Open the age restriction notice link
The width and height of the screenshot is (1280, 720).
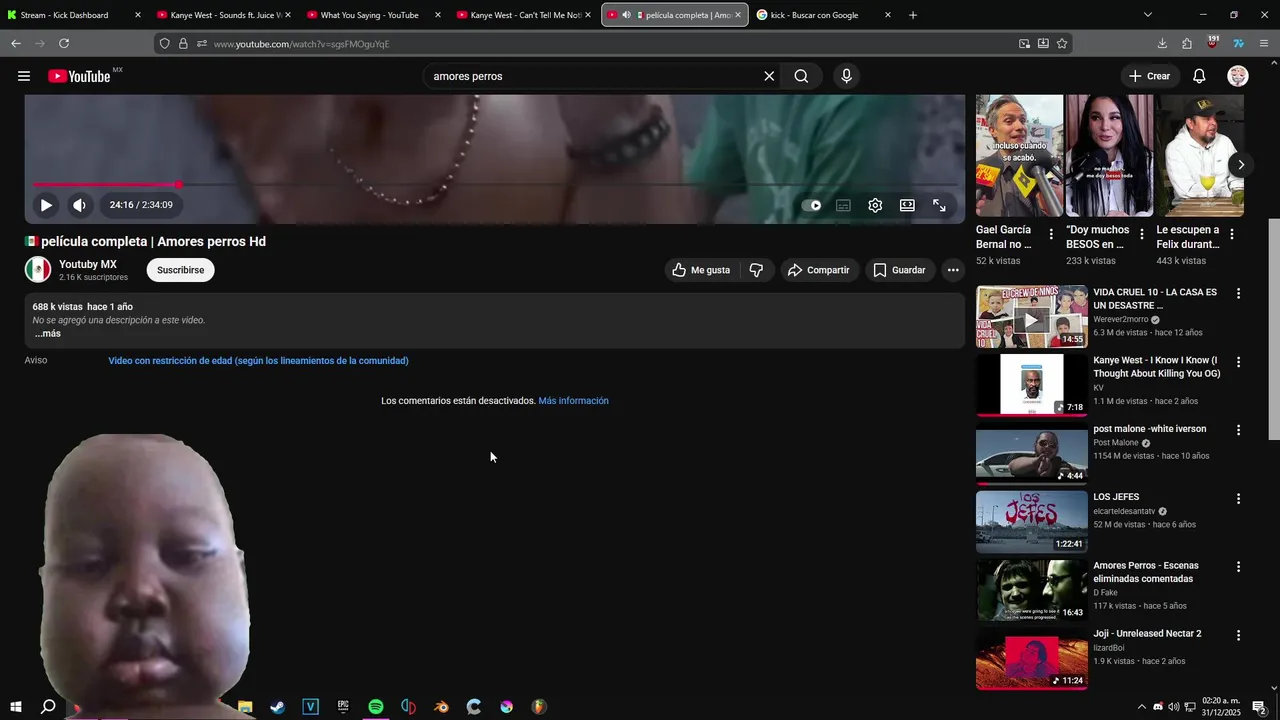coord(258,361)
